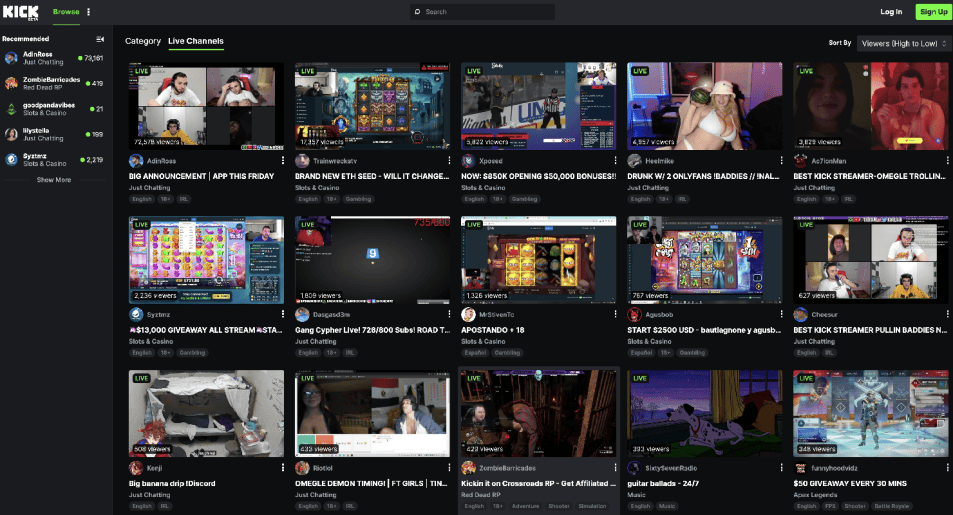Open the options menu on the Xposed stream card
Viewport: 953px width, 515px height.
pyautogui.click(x=615, y=161)
